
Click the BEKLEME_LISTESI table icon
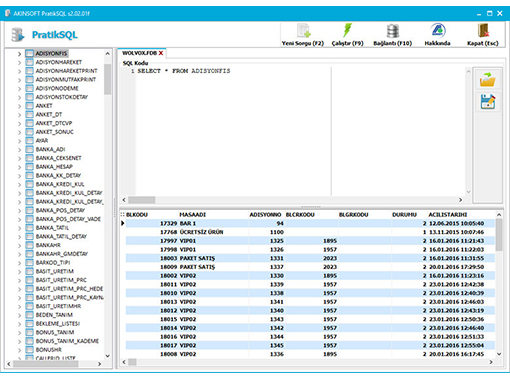[x=30, y=323]
